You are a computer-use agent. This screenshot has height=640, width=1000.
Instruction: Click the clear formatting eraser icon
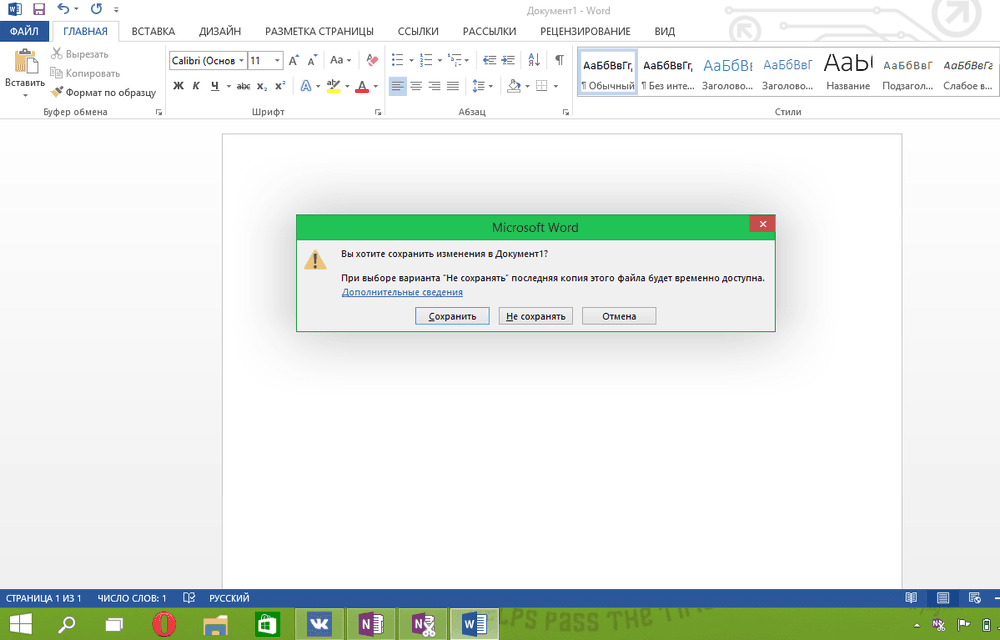pyautogui.click(x=372, y=61)
